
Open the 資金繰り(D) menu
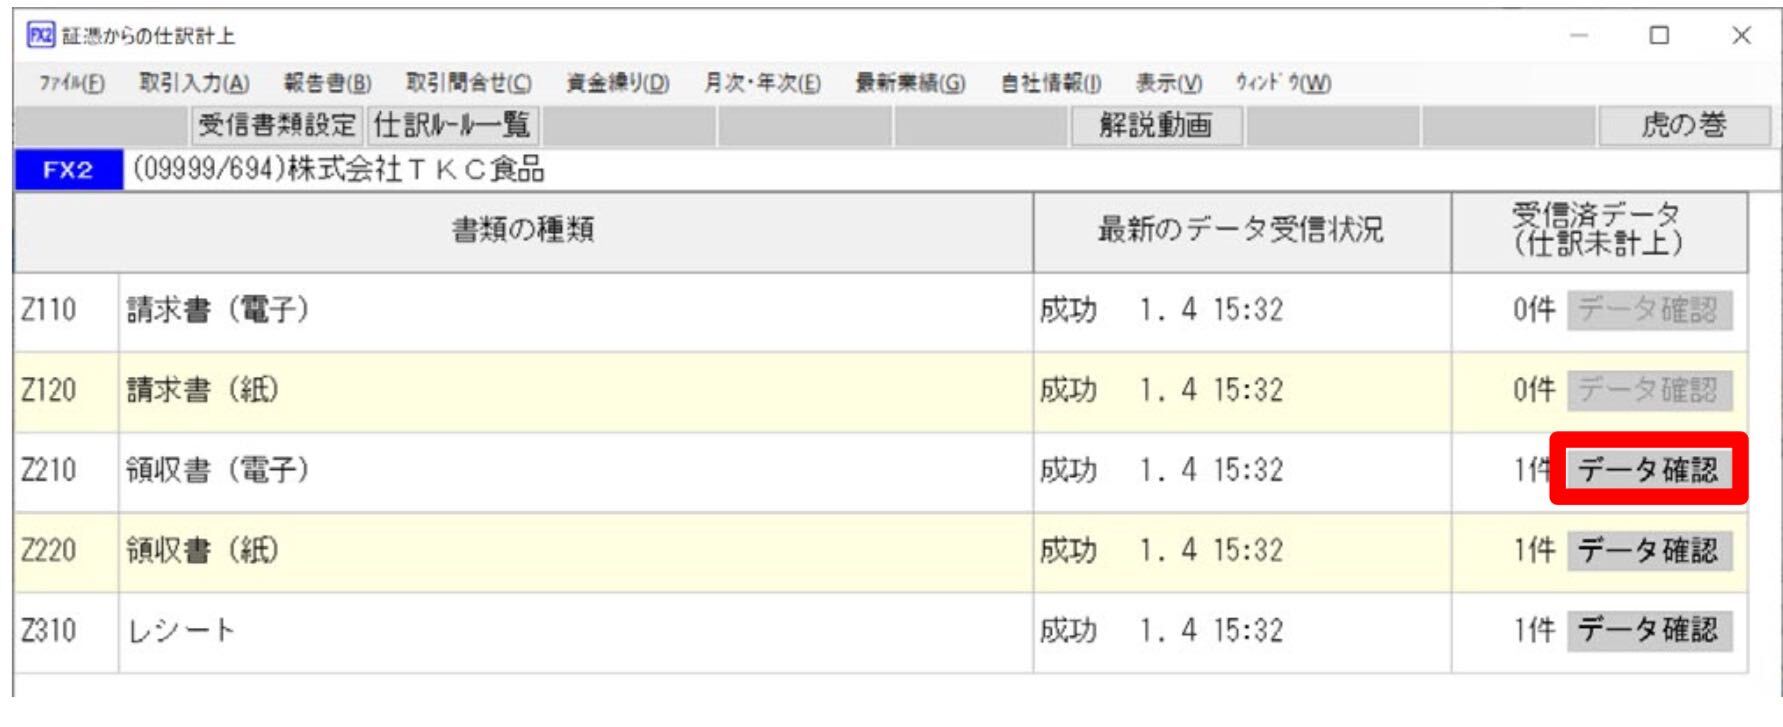pos(617,85)
